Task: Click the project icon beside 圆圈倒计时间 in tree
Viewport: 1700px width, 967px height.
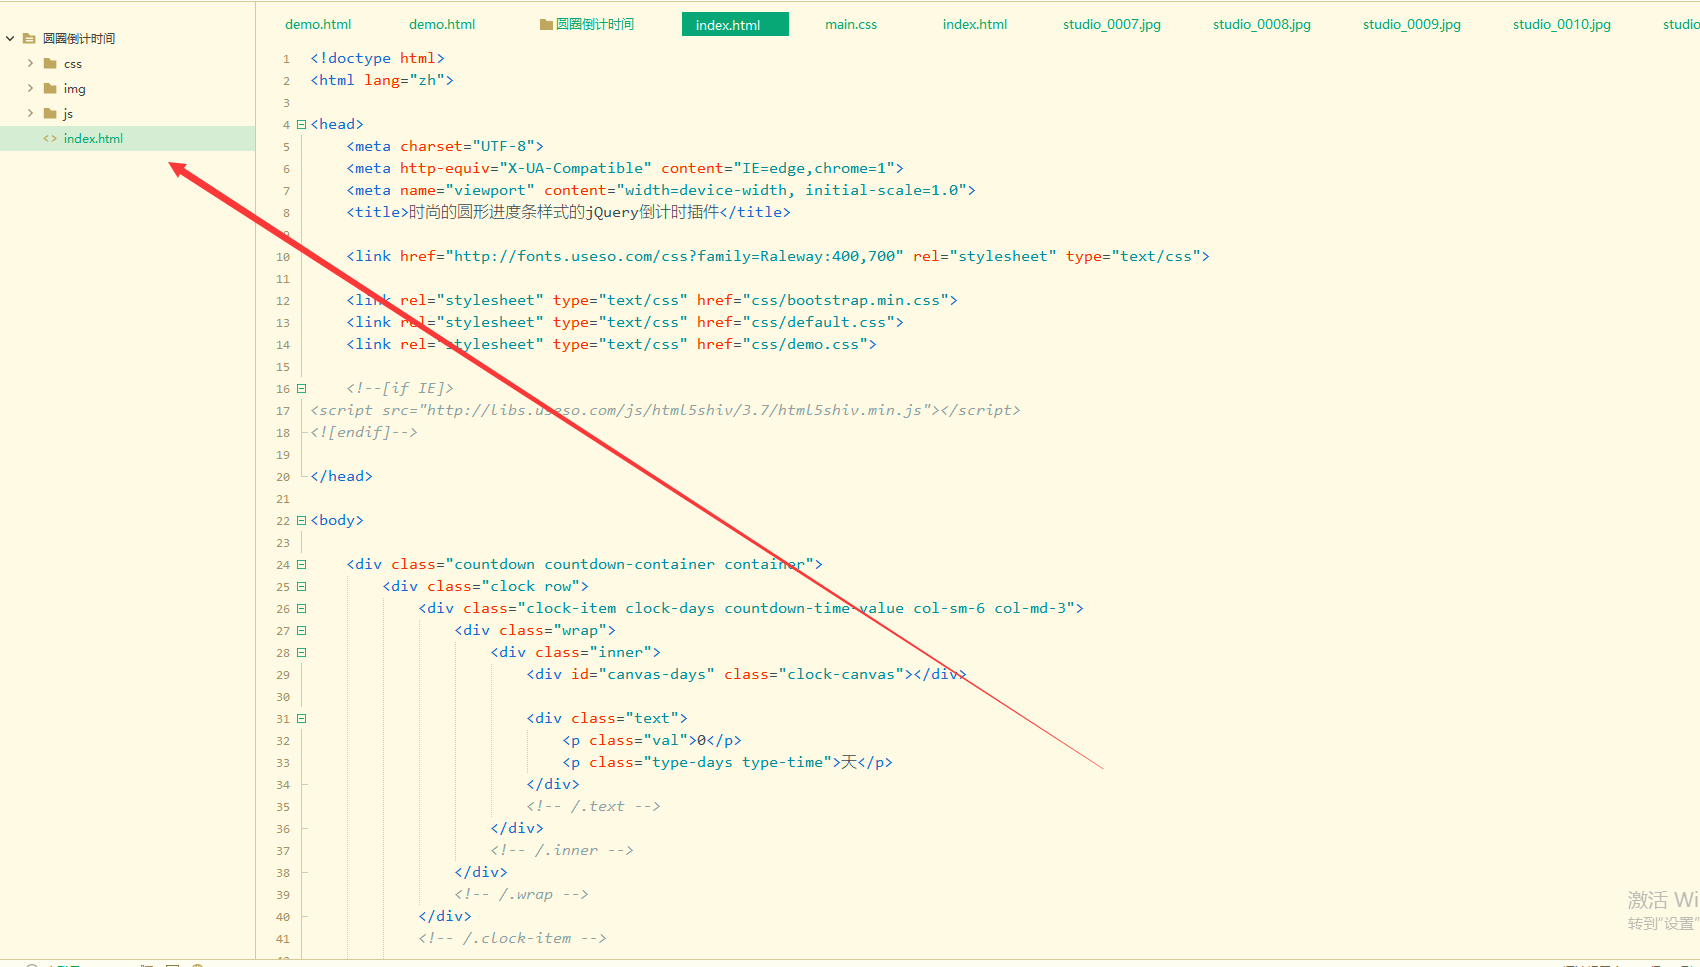Action: (29, 39)
